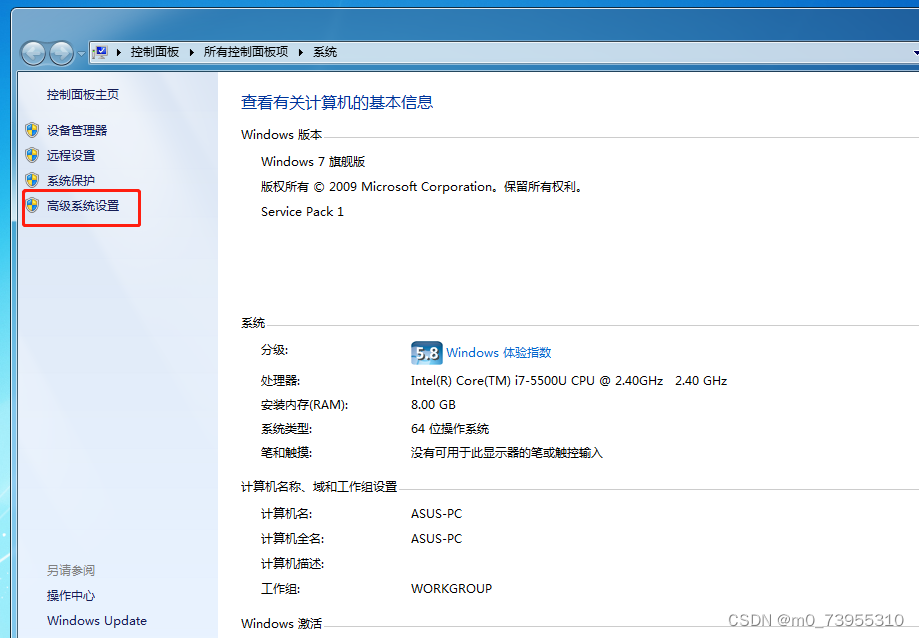The height and width of the screenshot is (638, 919).
Task: Open the recent pages dropdown beside Forward
Action: click(81, 53)
